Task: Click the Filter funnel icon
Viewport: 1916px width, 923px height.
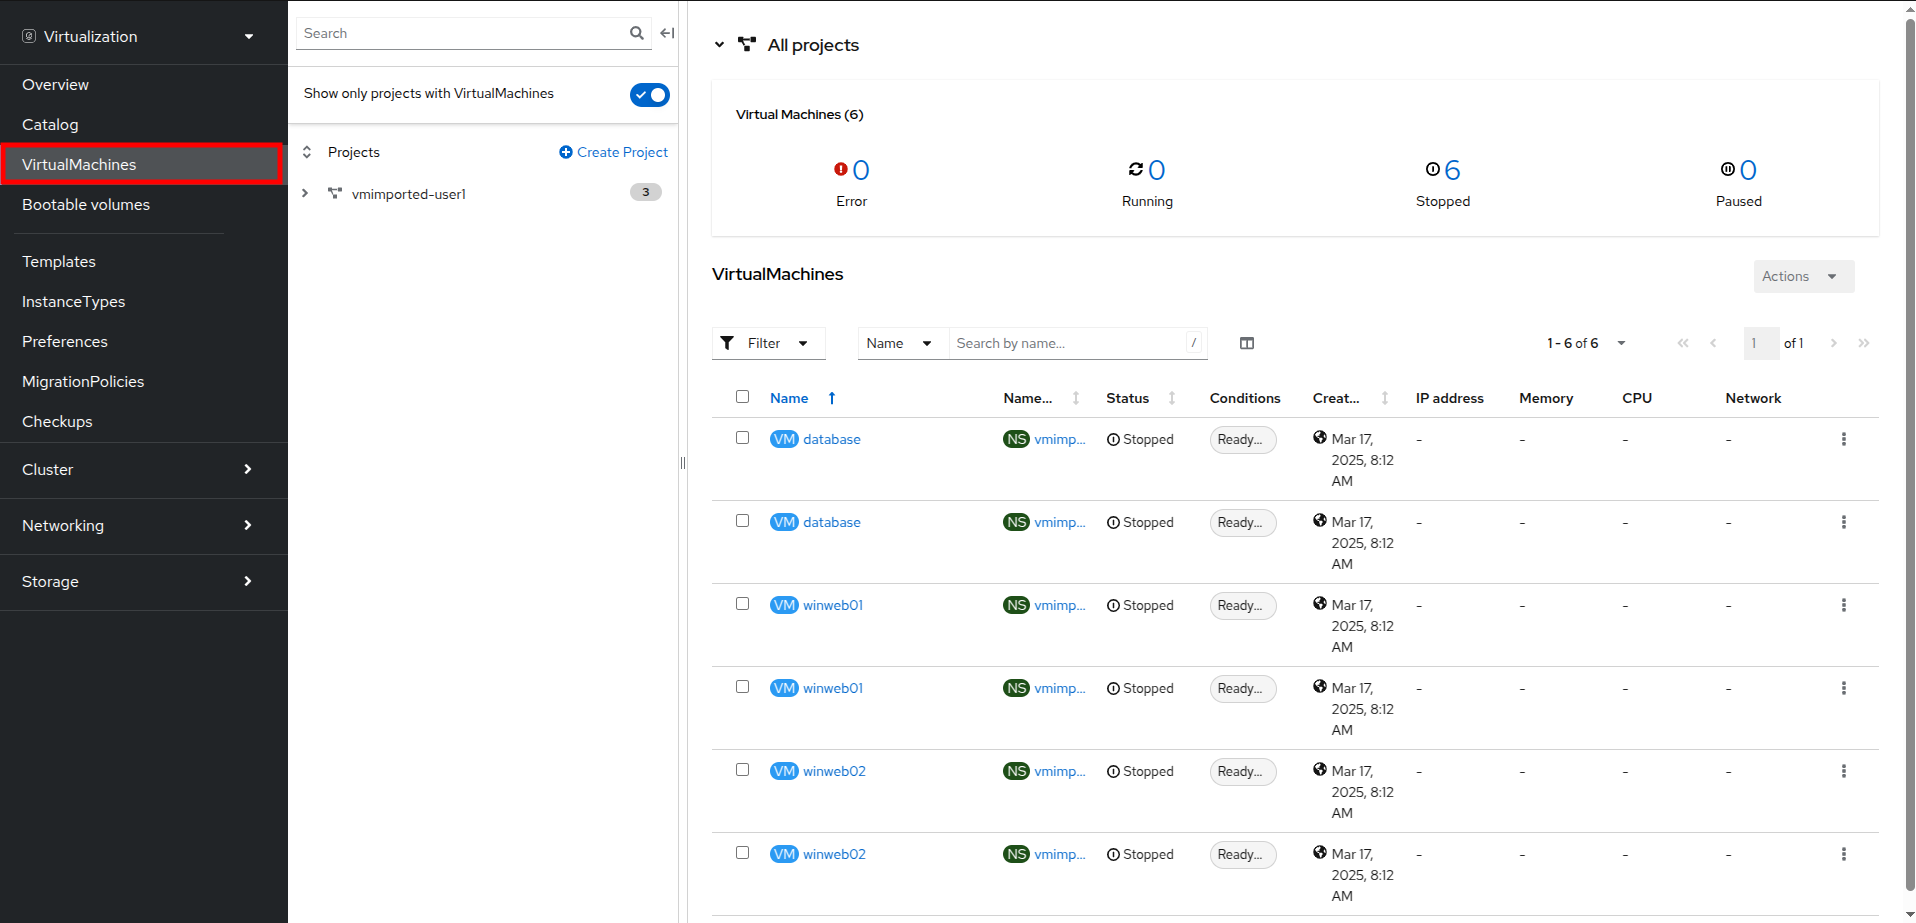Action: tap(727, 343)
